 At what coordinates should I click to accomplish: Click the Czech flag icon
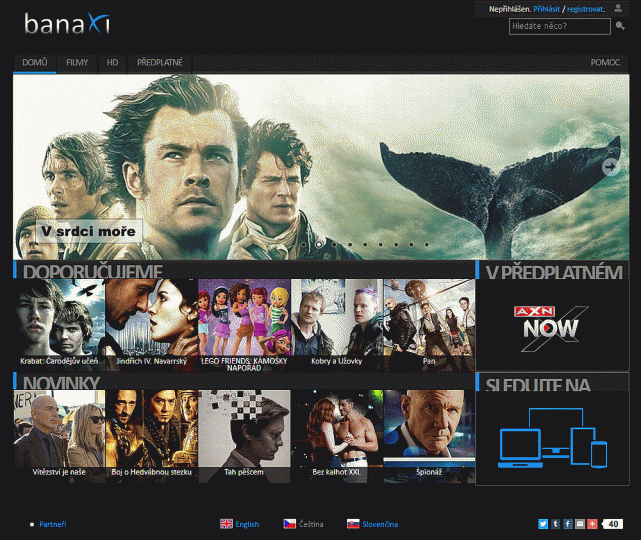coord(289,524)
